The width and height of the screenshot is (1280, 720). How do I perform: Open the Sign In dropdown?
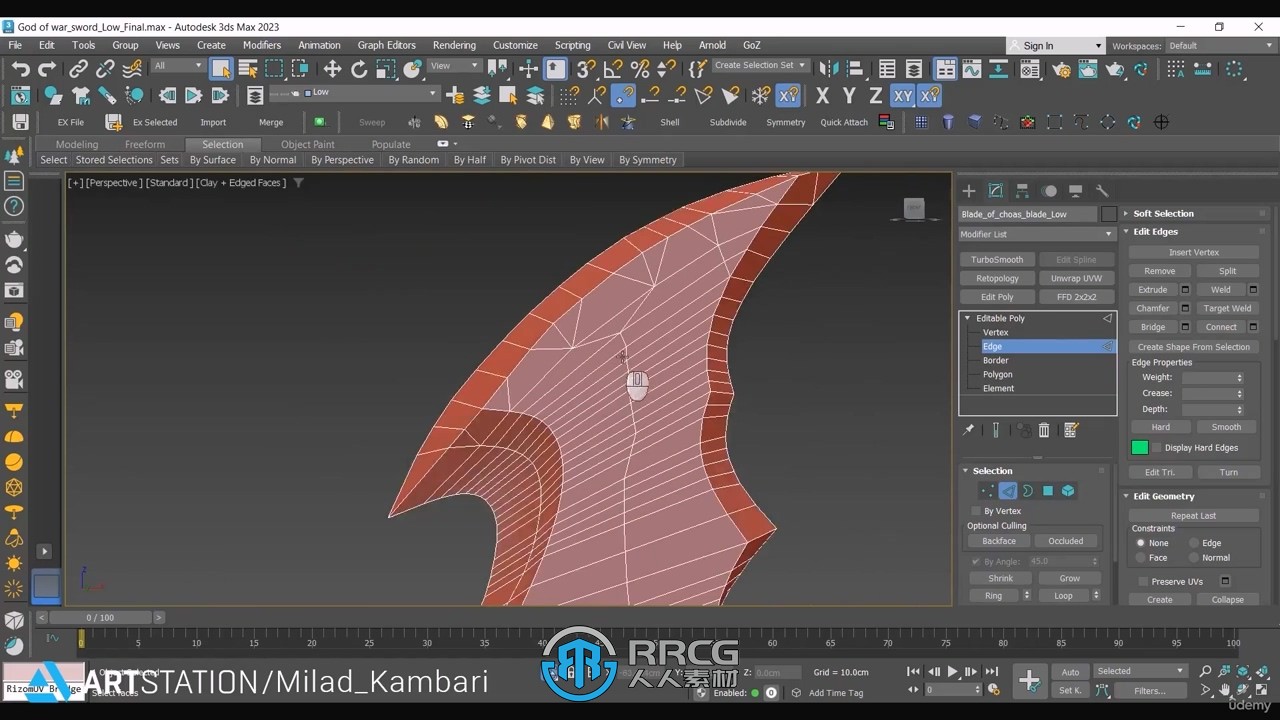[1055, 46]
